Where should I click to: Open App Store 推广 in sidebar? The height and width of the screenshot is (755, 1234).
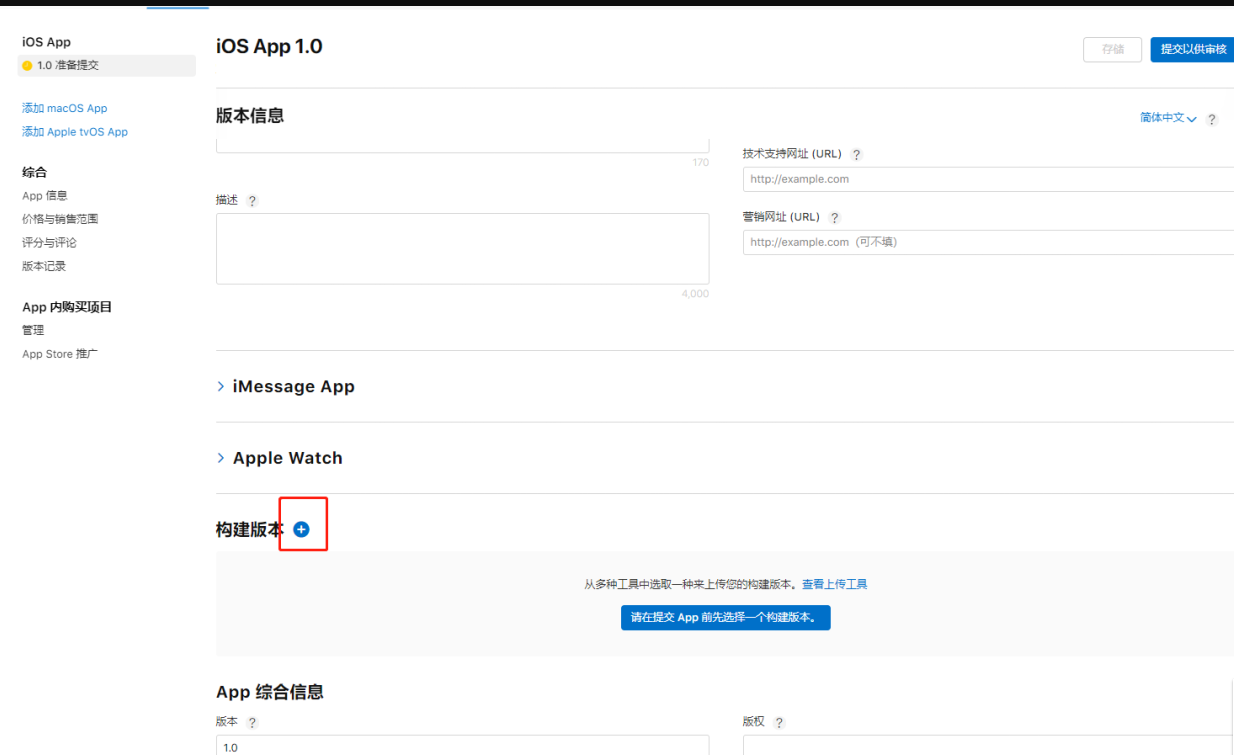point(60,354)
